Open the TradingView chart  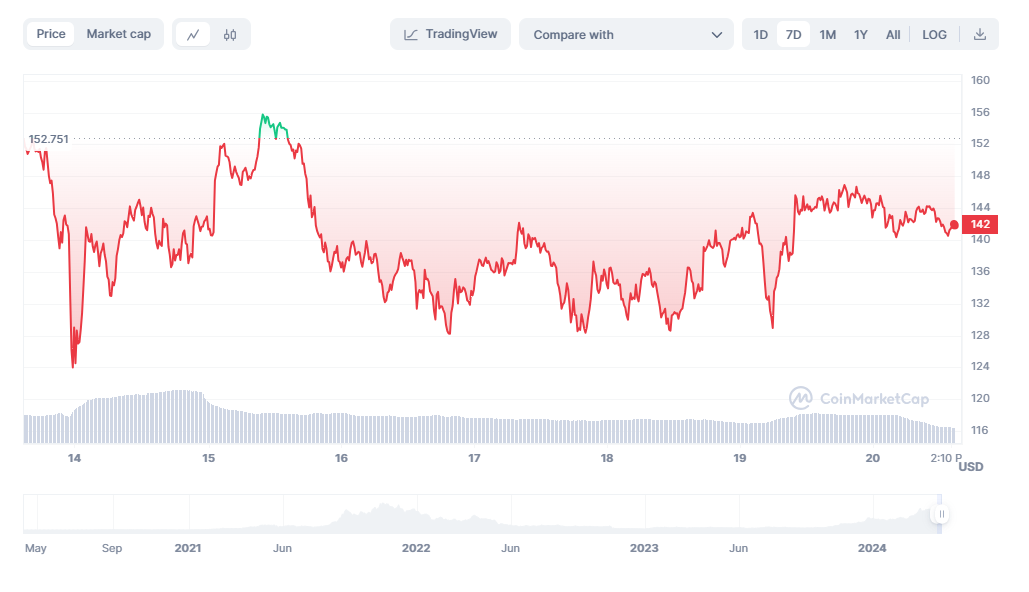tap(450, 34)
